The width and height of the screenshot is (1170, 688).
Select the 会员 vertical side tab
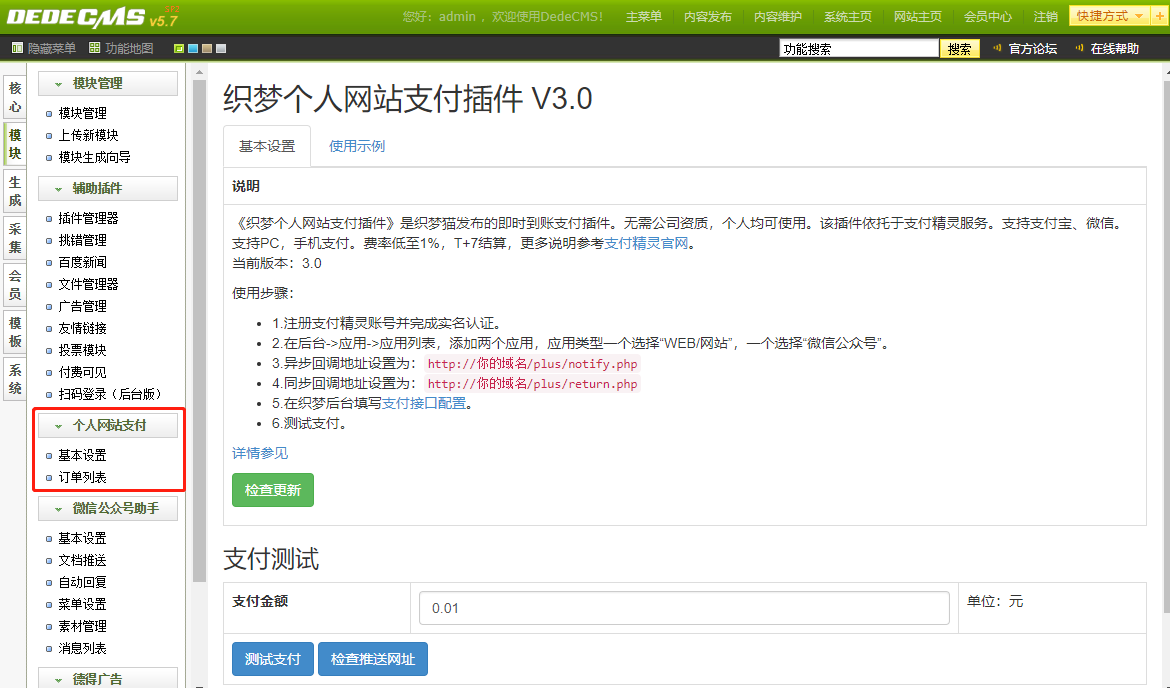coord(15,285)
